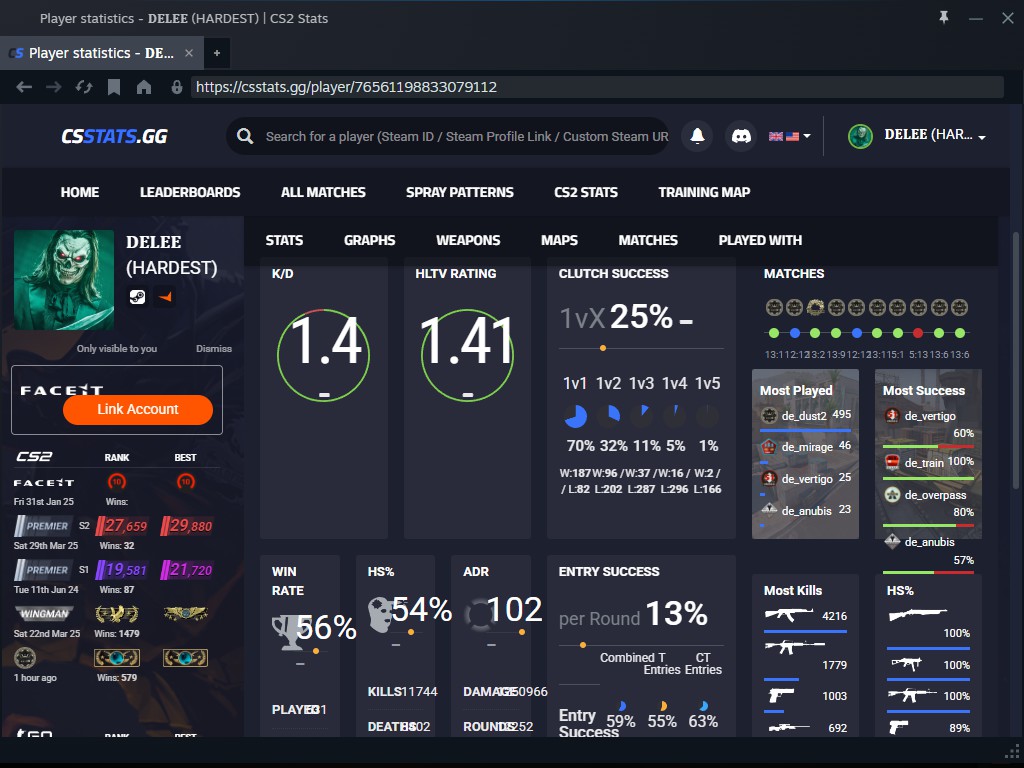Click the orange icon beside Steam icon
Screen dimensions: 1024x768
click(165, 296)
